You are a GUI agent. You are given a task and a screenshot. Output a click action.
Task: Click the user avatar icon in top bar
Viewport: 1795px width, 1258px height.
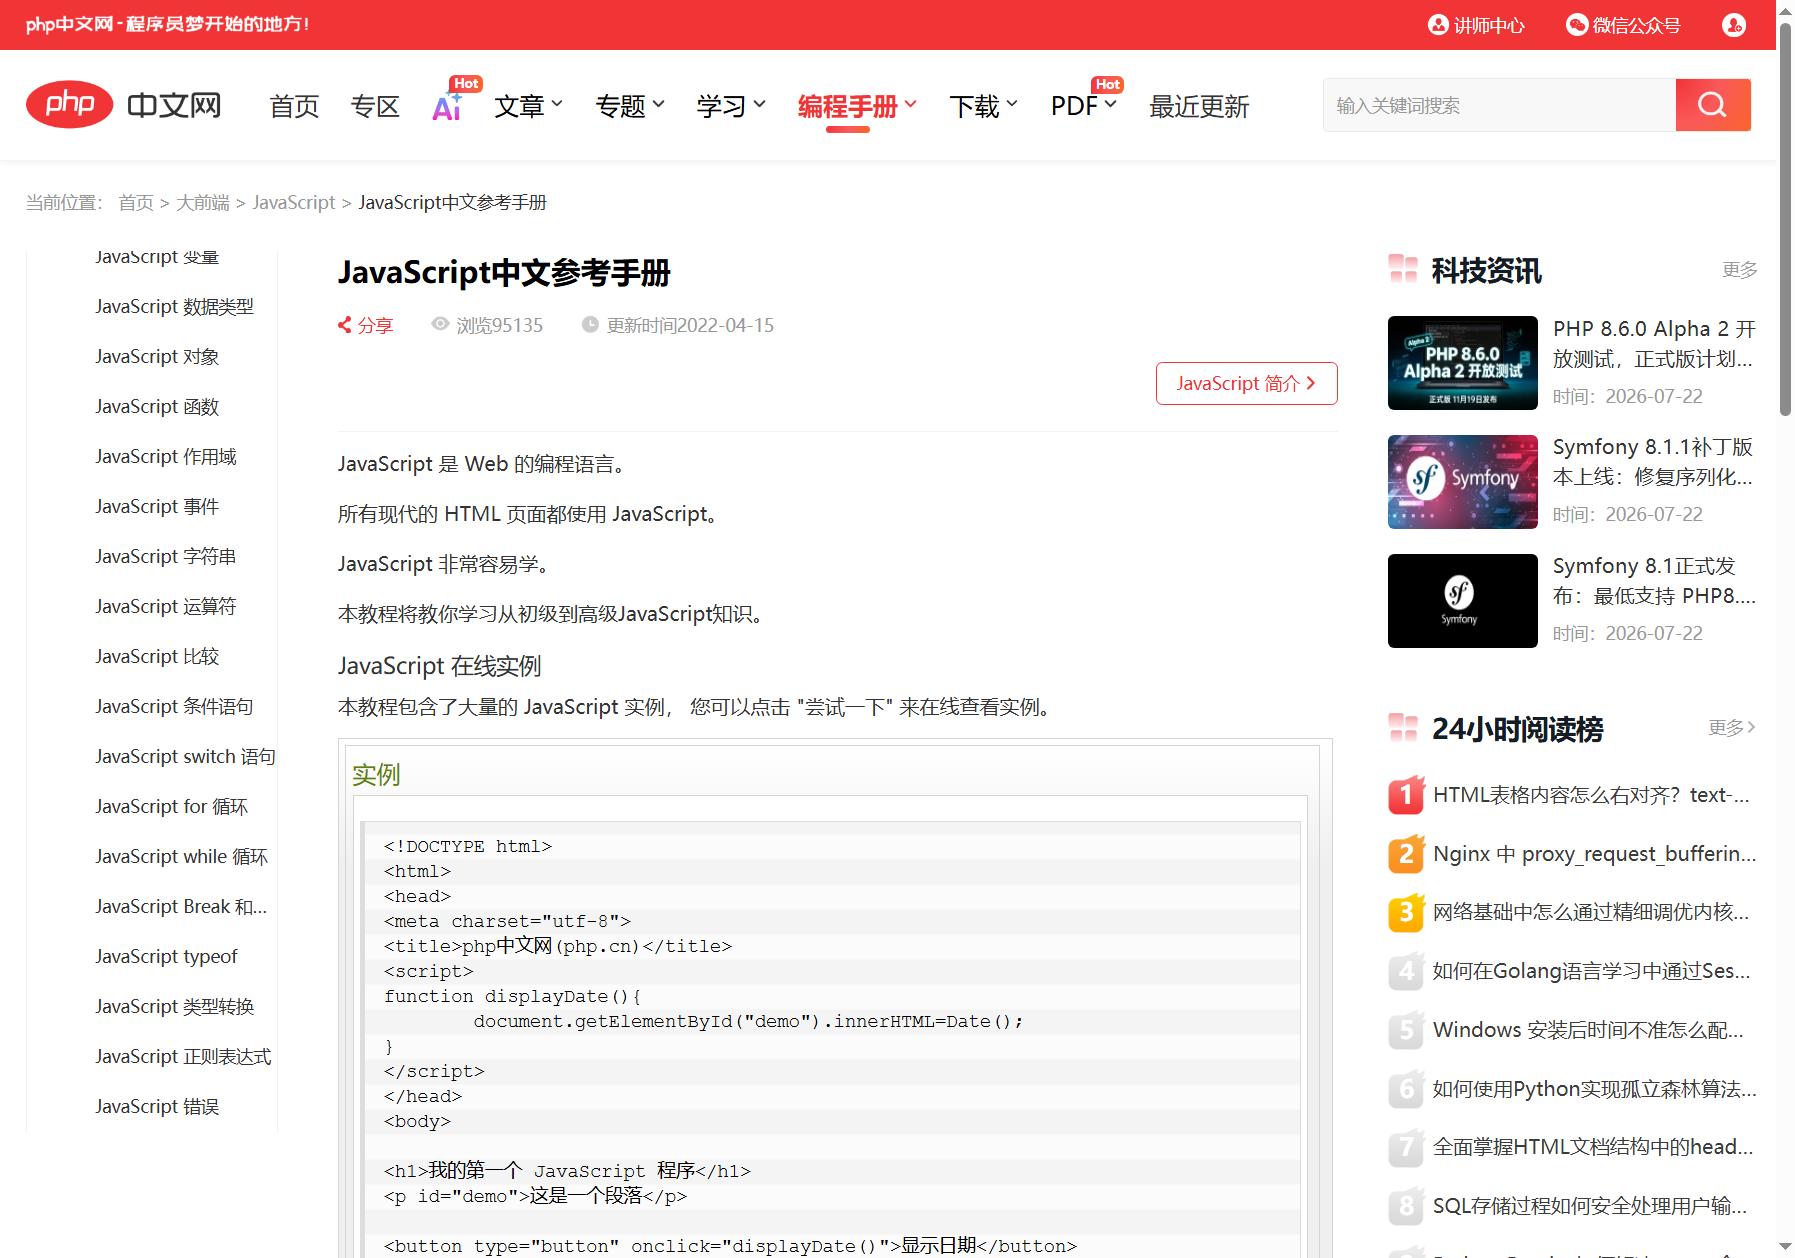click(1734, 25)
